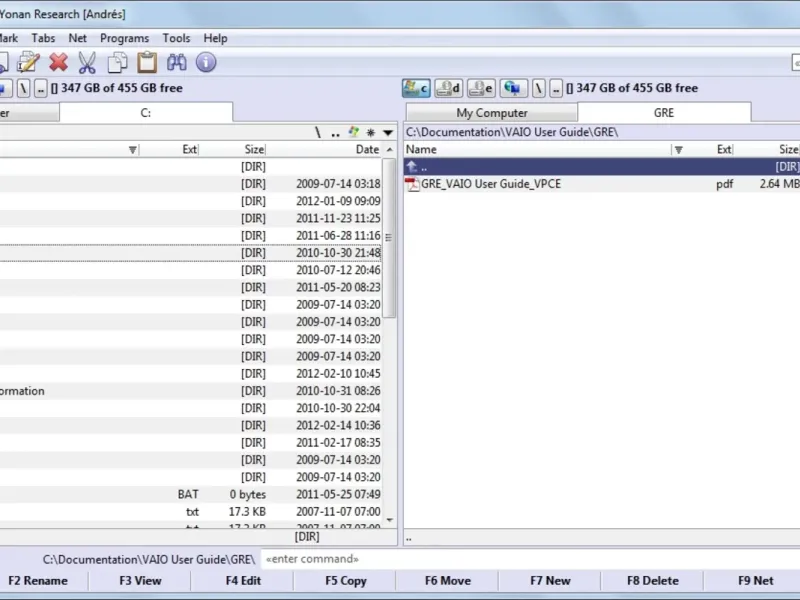
Task: Click the Copy documents toolbar icon
Action: (x=117, y=63)
